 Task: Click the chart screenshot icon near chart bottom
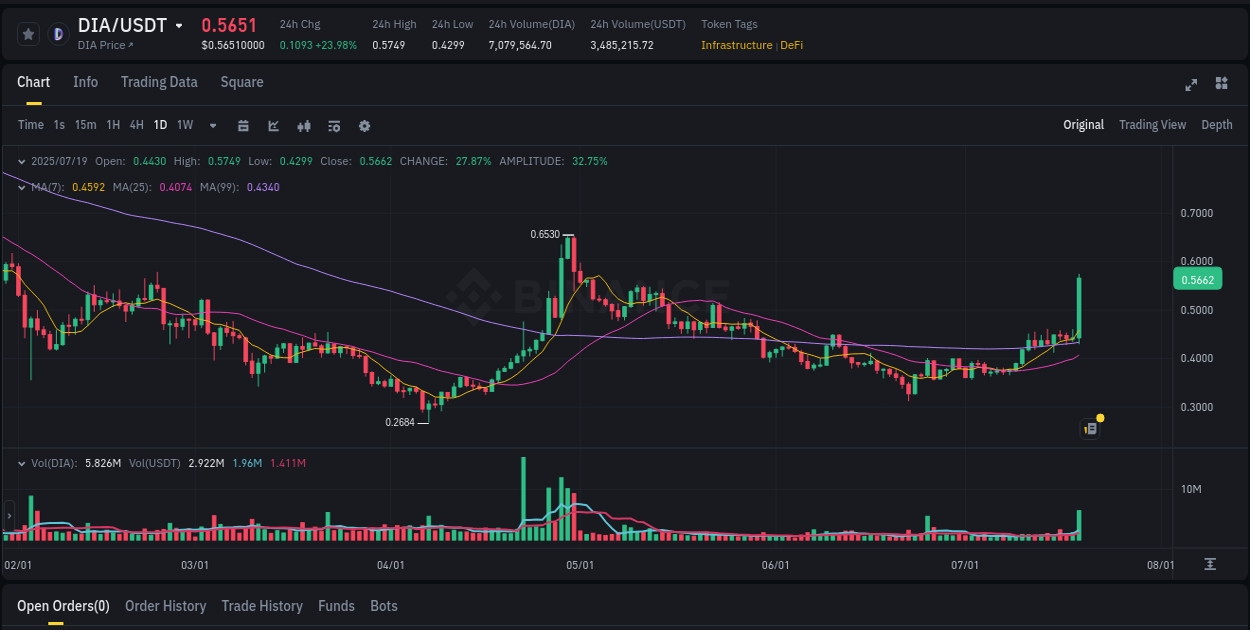[x=1089, y=428]
